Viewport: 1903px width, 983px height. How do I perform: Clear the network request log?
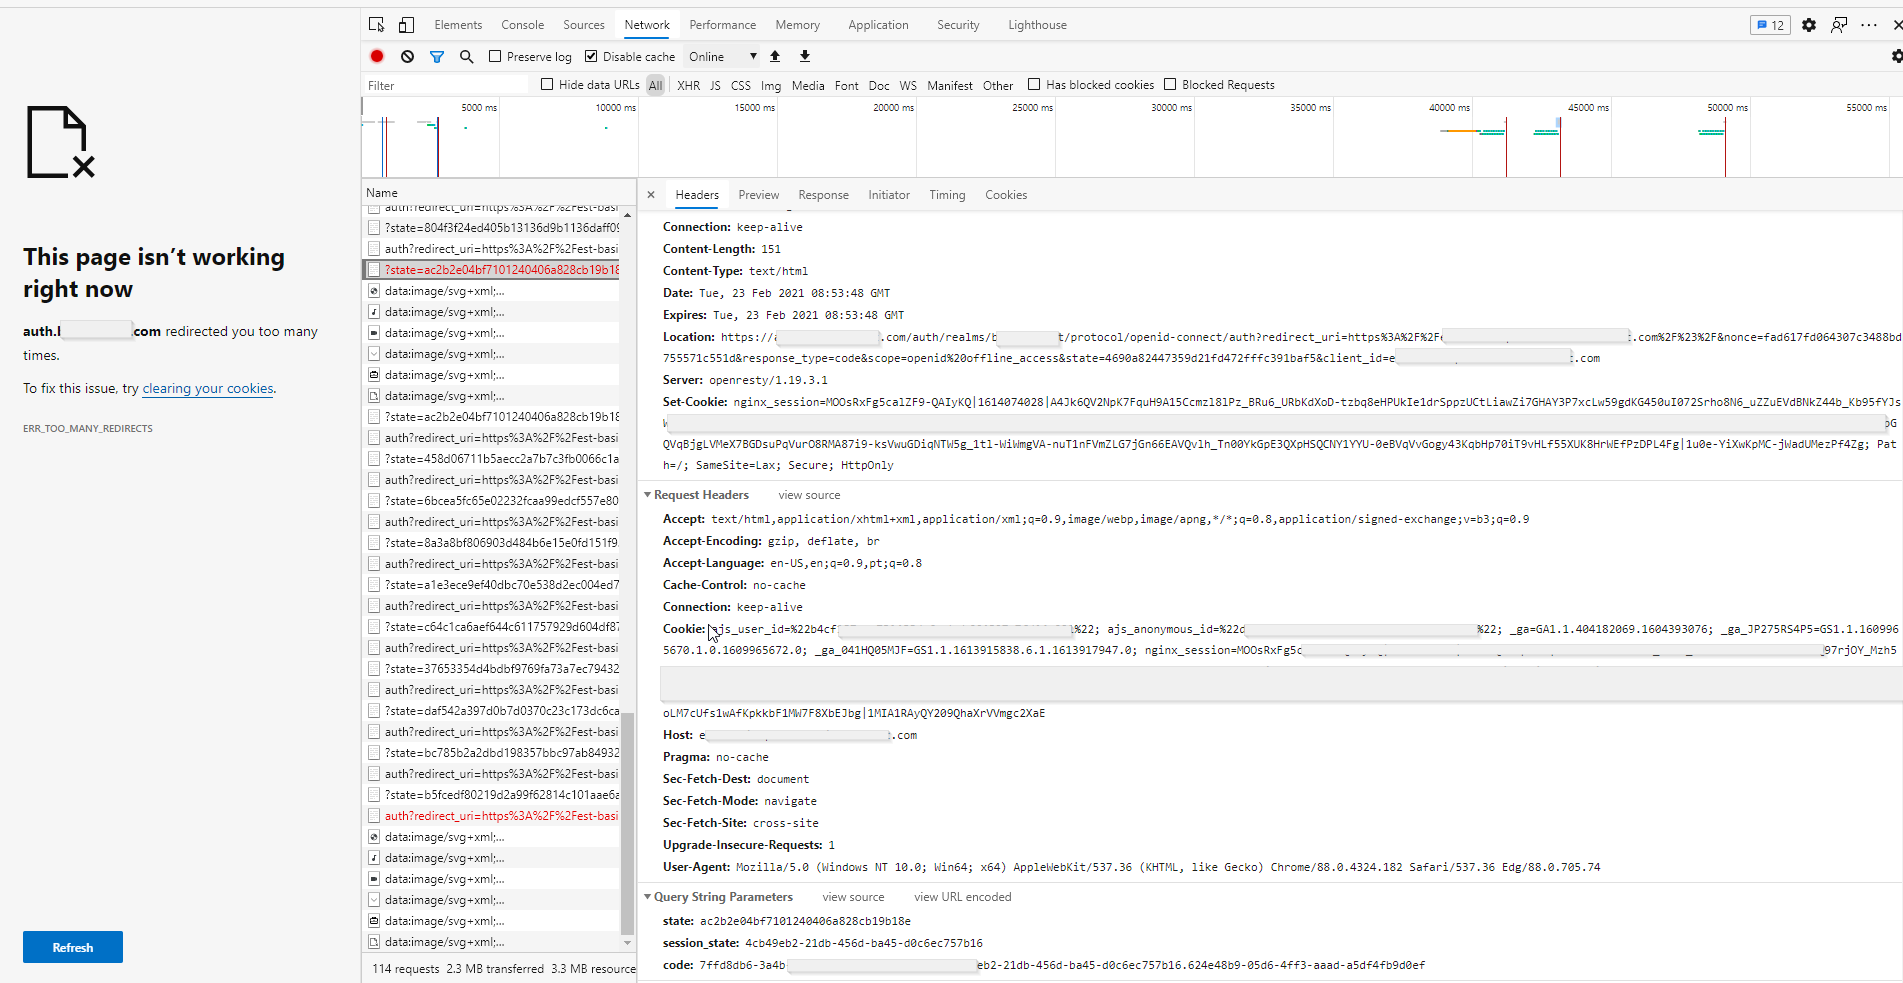click(x=407, y=56)
